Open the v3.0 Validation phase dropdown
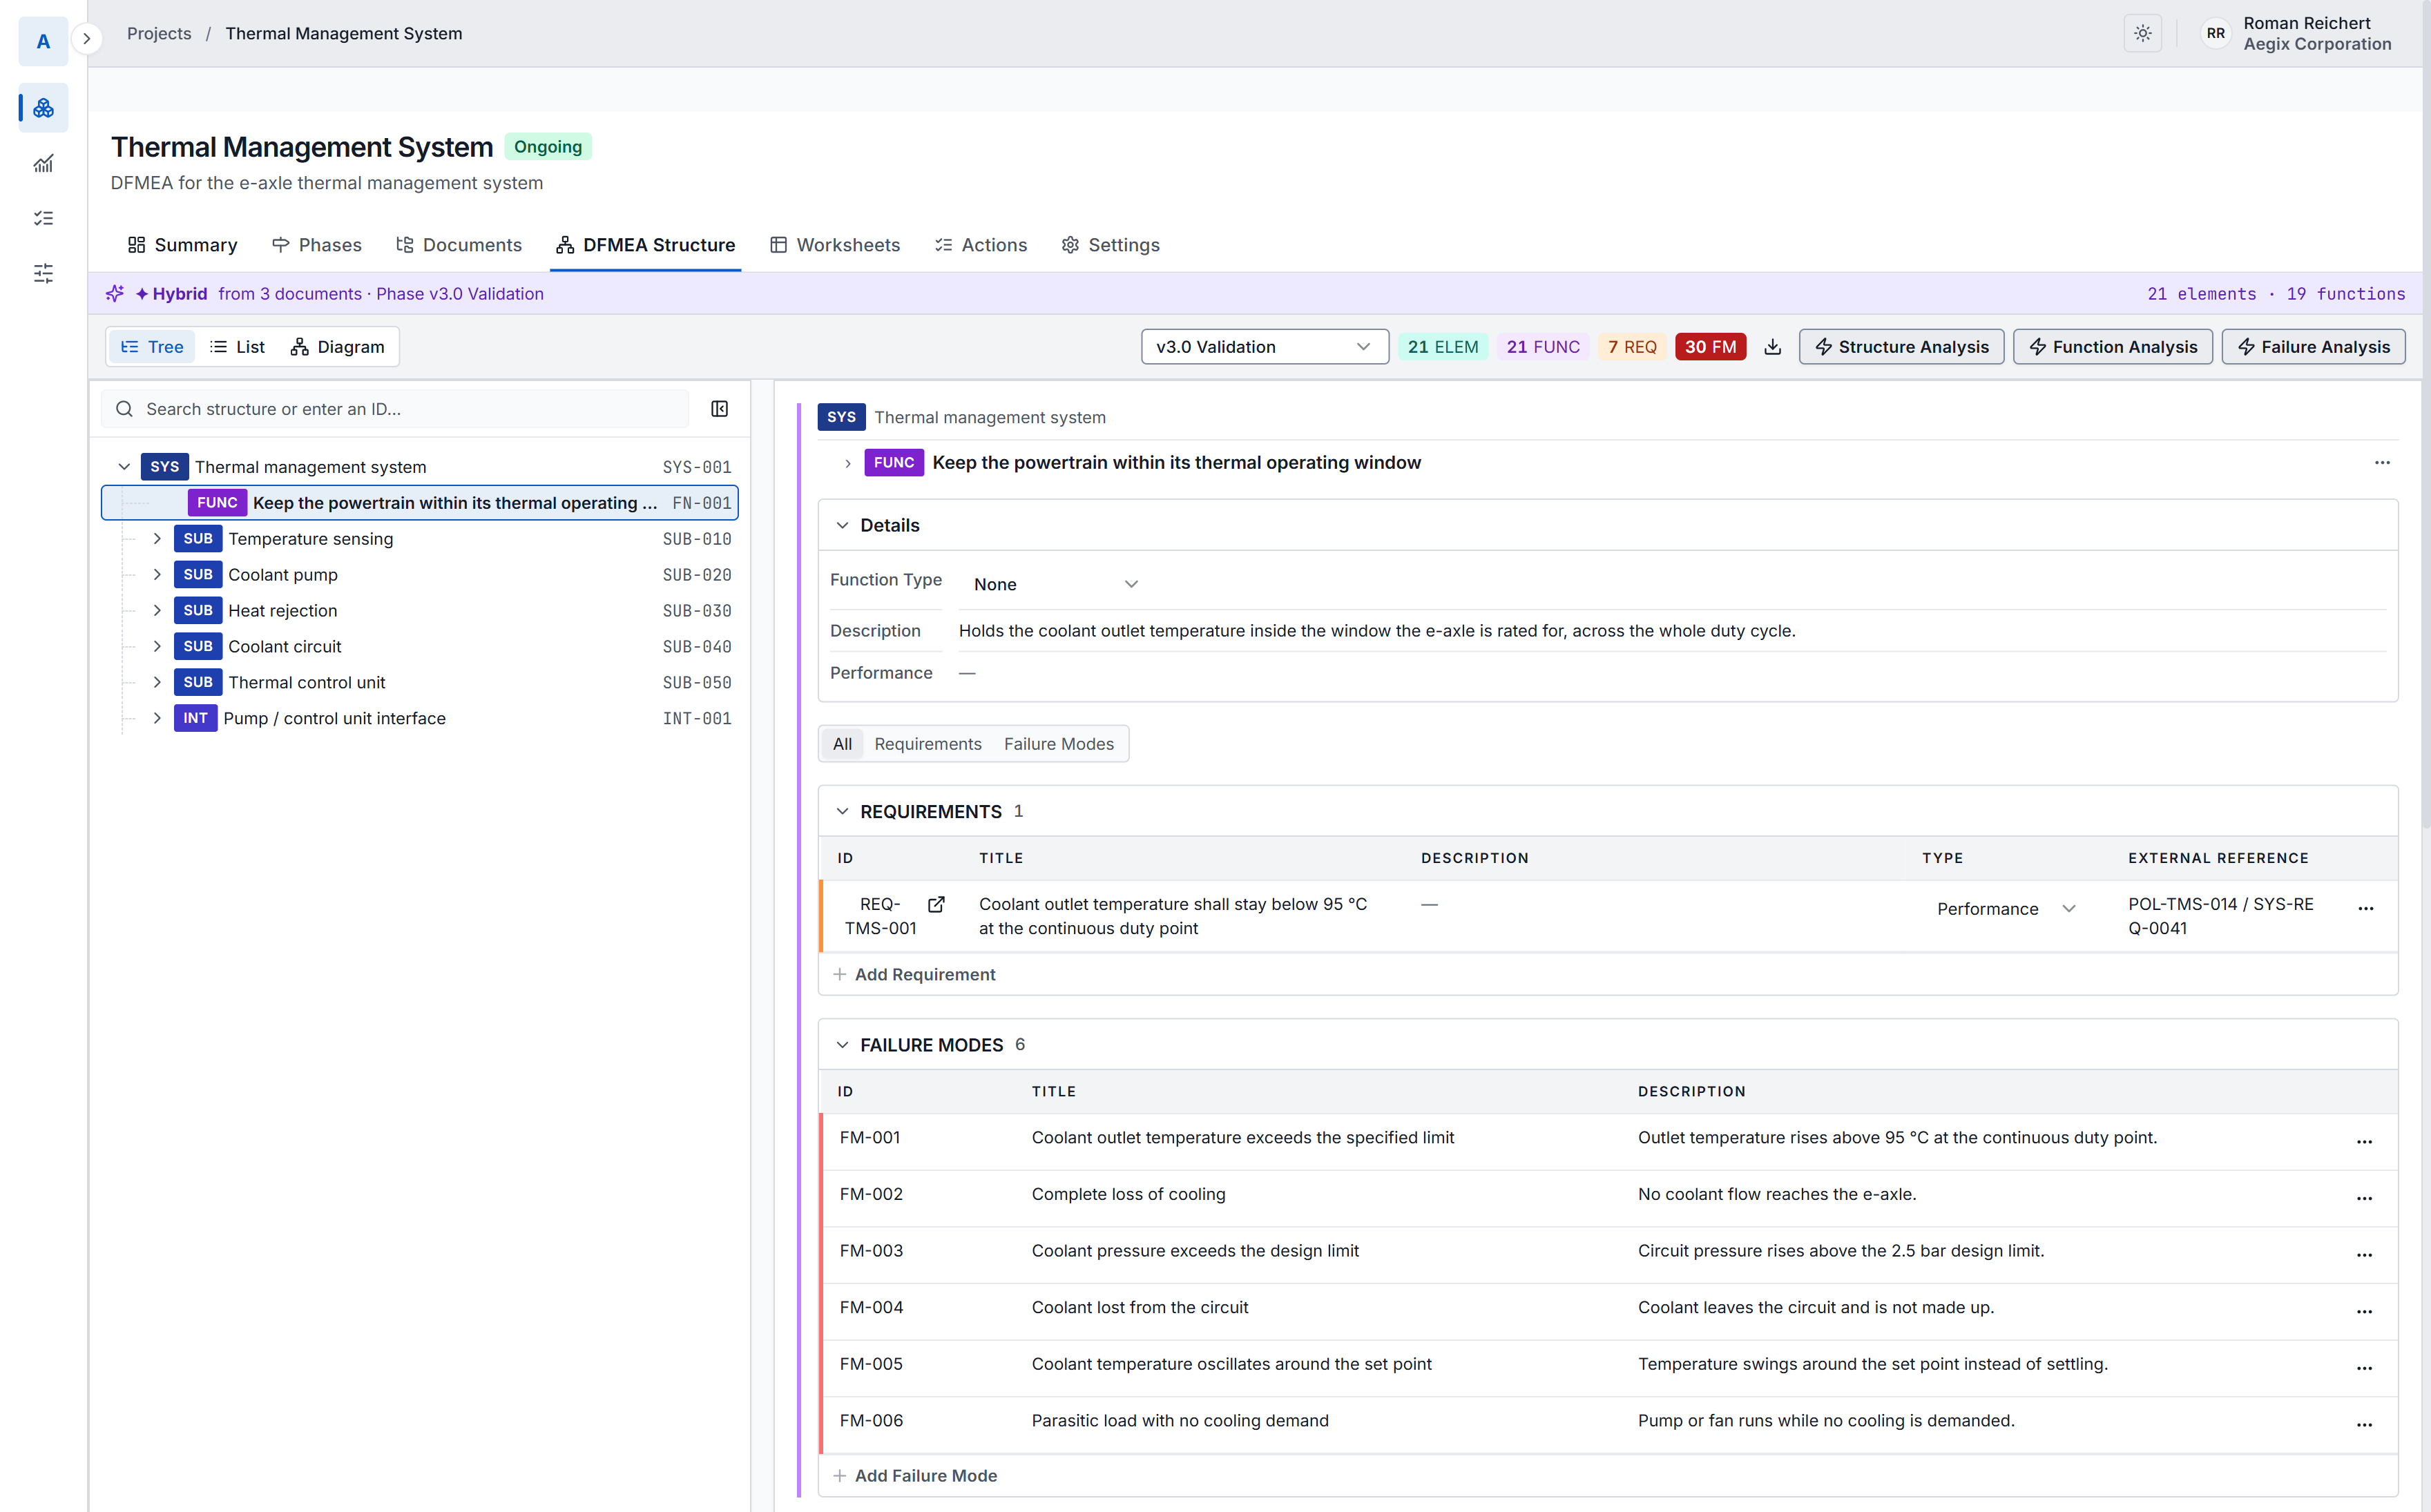This screenshot has height=1512, width=2431. [x=1264, y=347]
